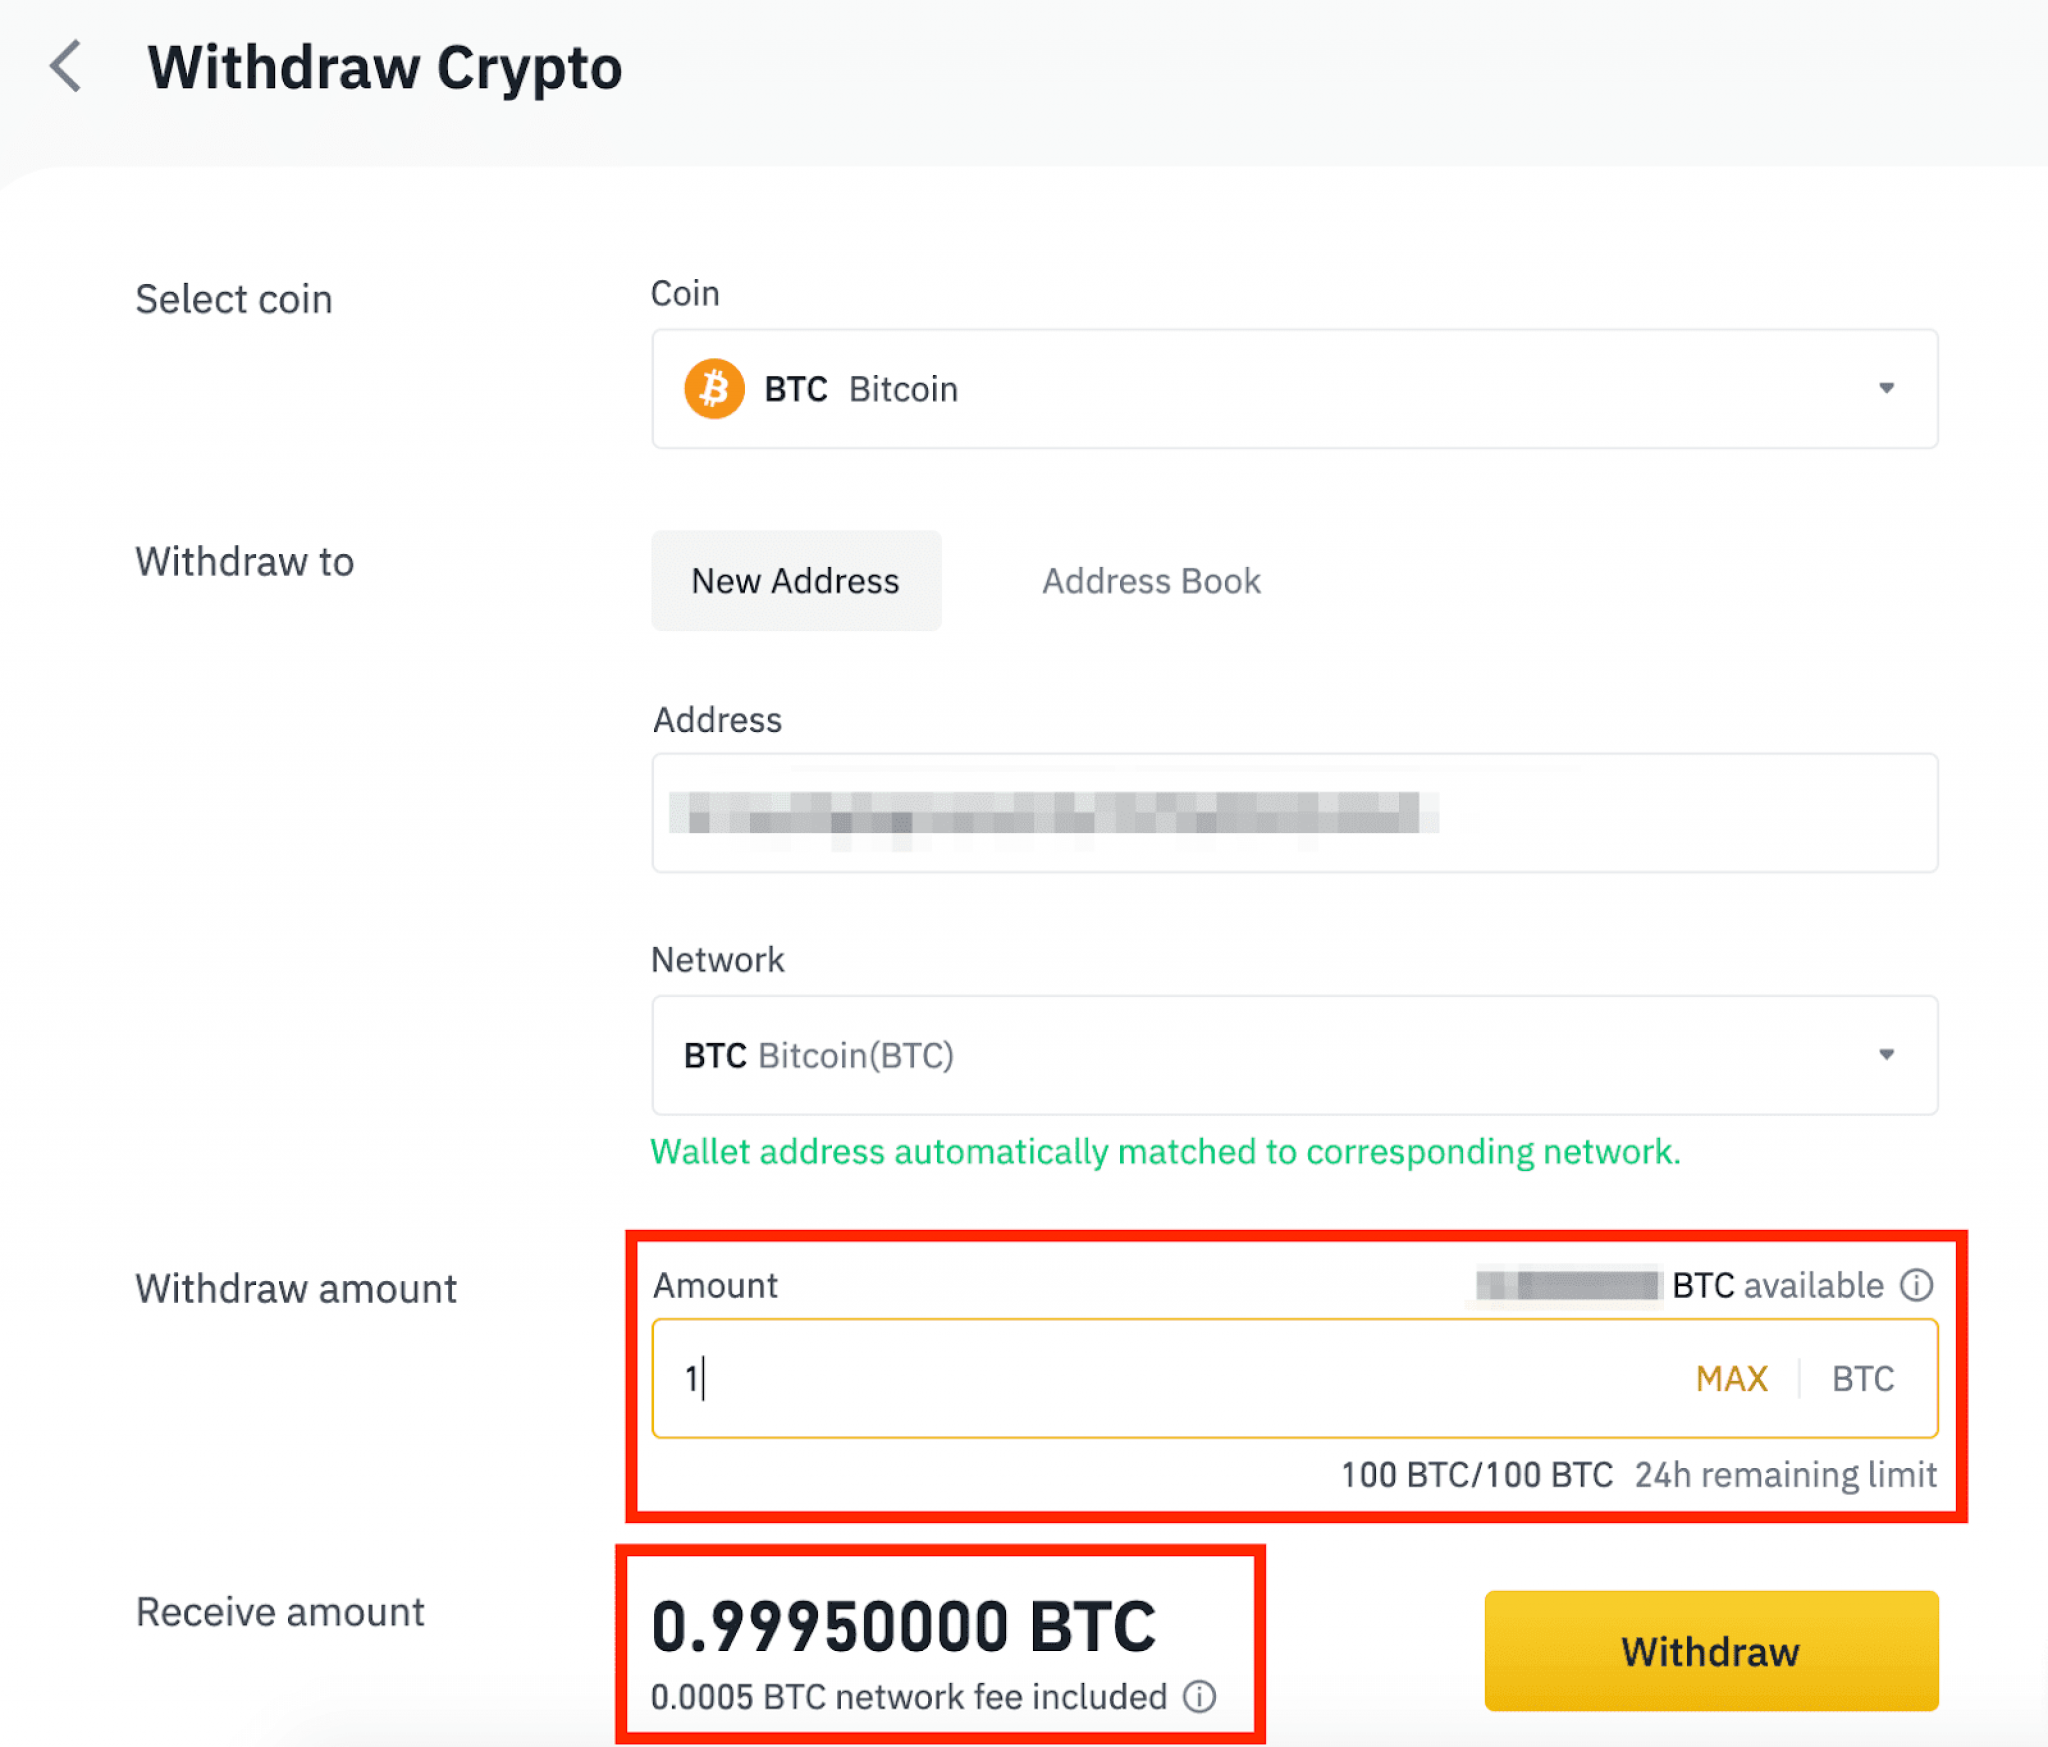The width and height of the screenshot is (2048, 1747).
Task: Open the Coin dropdown chevron arrow
Action: 1886,388
